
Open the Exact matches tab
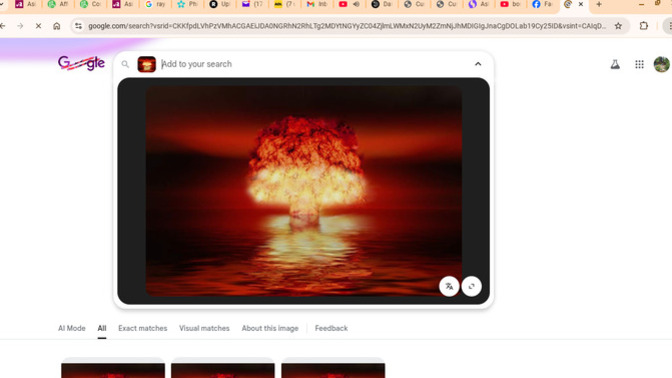(x=143, y=328)
